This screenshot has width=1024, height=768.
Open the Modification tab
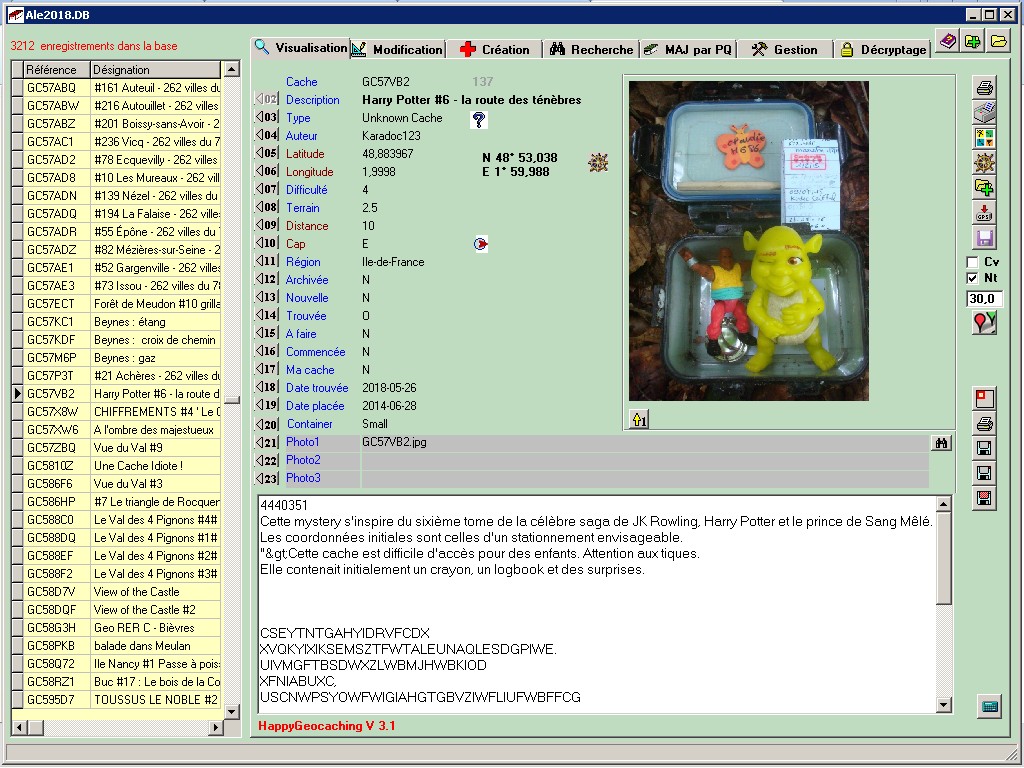click(397, 50)
